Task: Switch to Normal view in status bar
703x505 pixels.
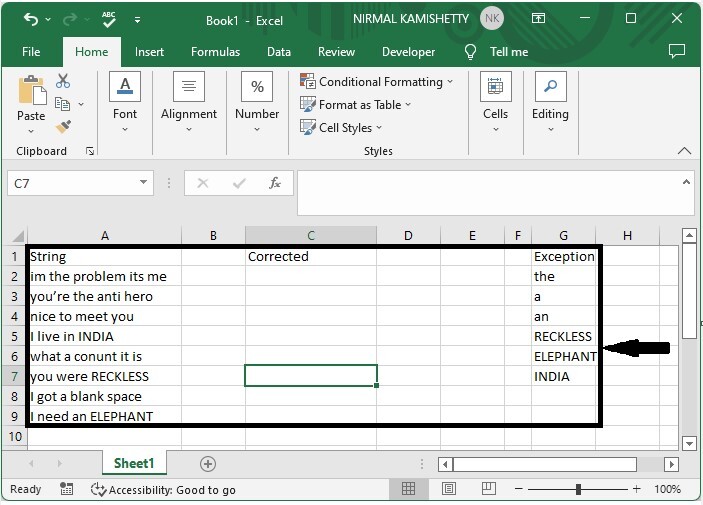Action: [408, 489]
